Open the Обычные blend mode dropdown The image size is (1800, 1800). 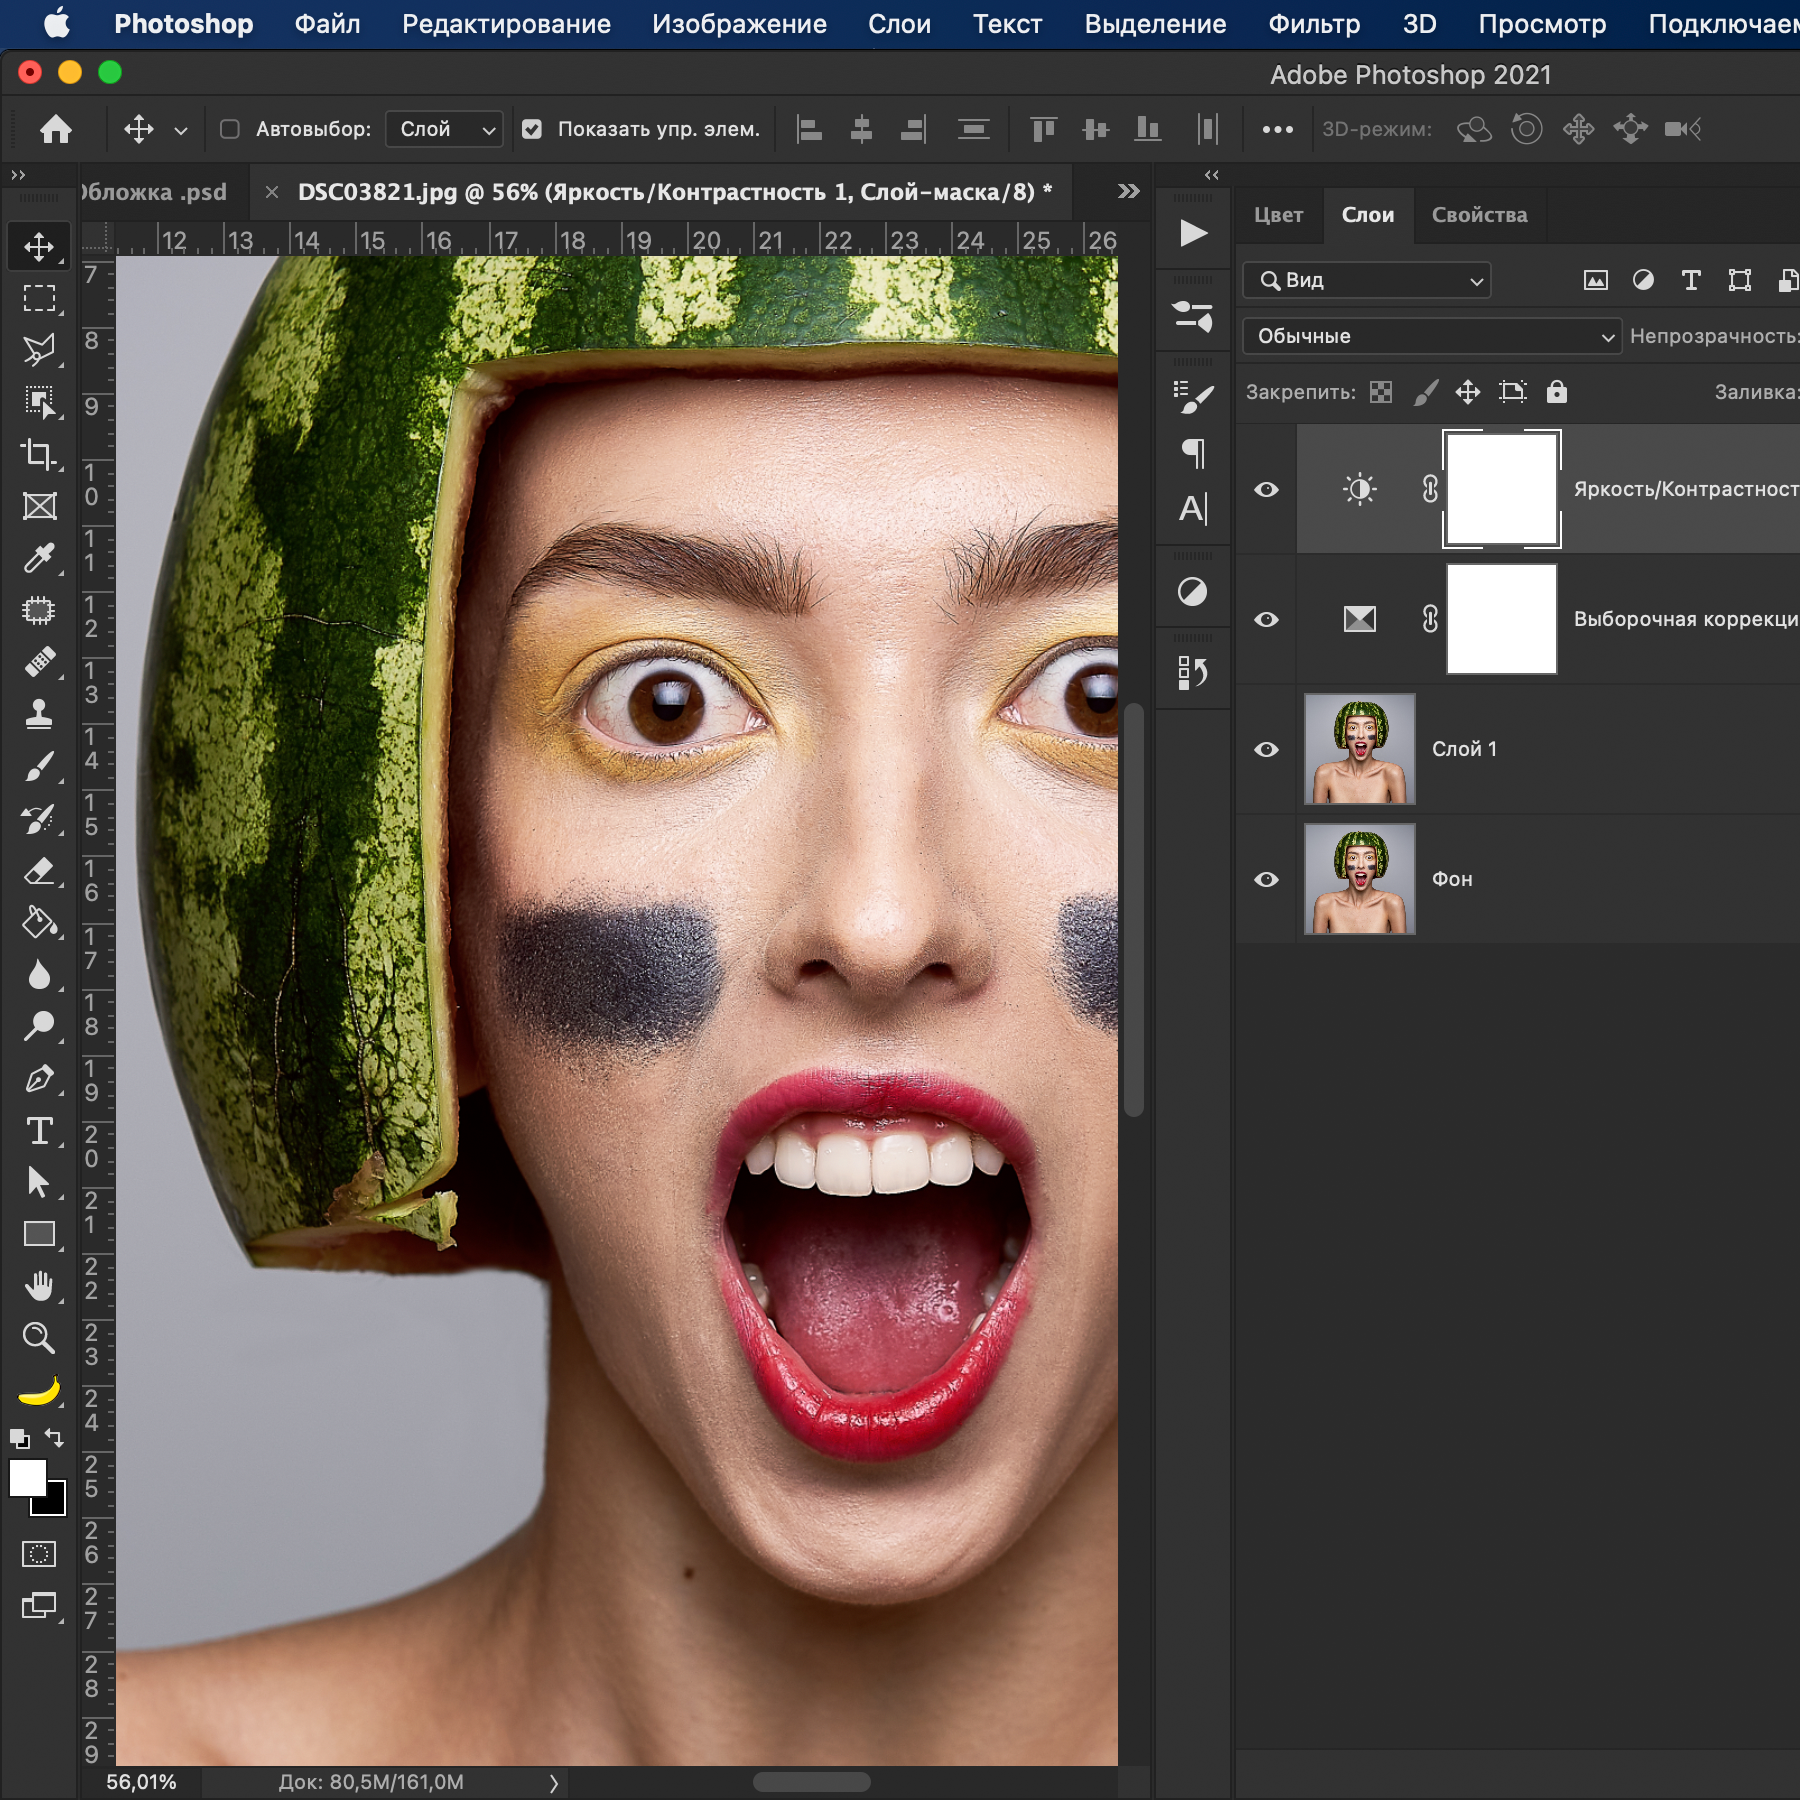tap(1431, 336)
